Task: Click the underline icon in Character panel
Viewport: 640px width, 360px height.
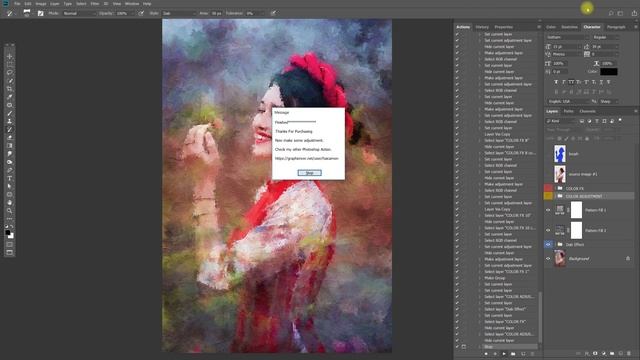Action: 601,82
